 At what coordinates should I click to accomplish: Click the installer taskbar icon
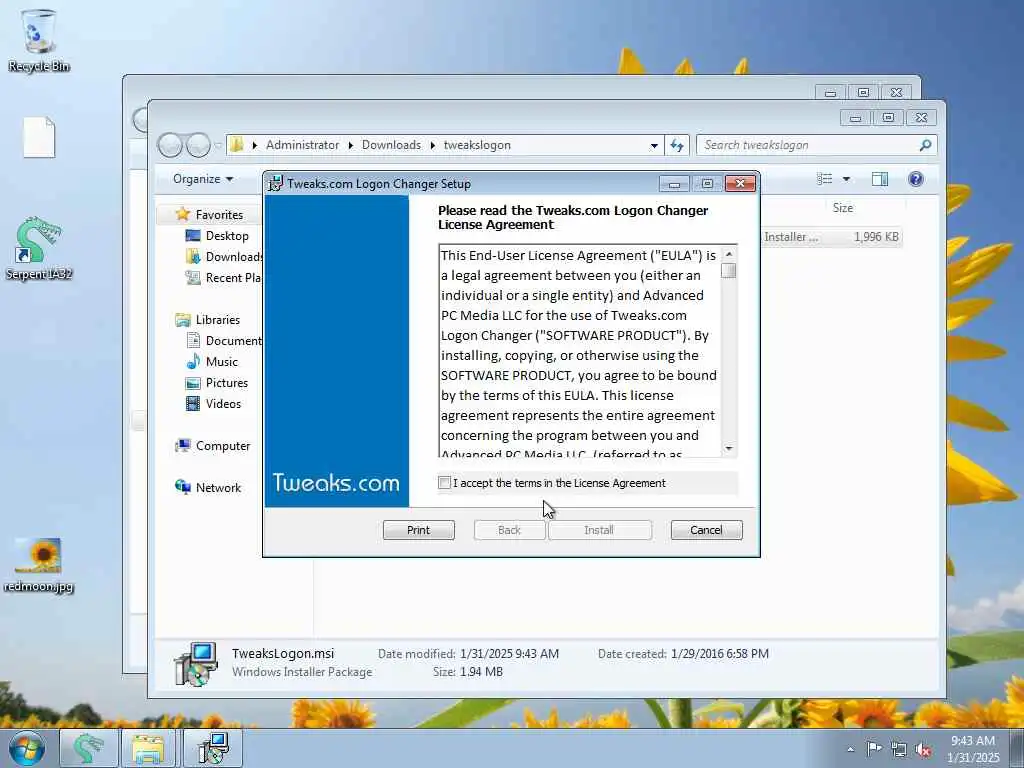(213, 748)
